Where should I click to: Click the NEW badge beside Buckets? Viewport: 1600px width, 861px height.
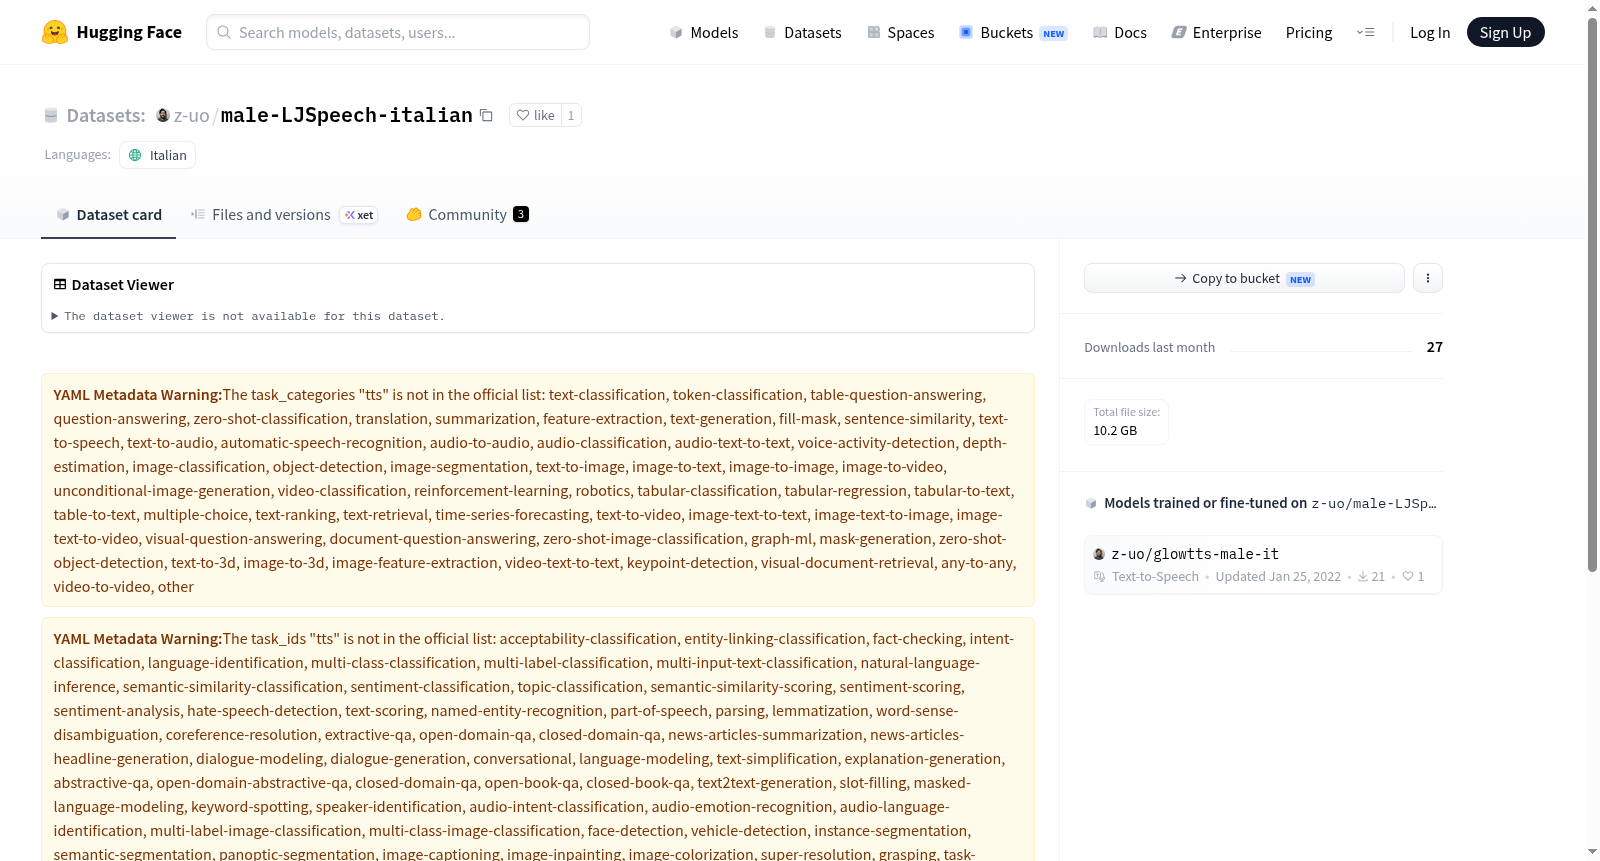tap(1054, 34)
